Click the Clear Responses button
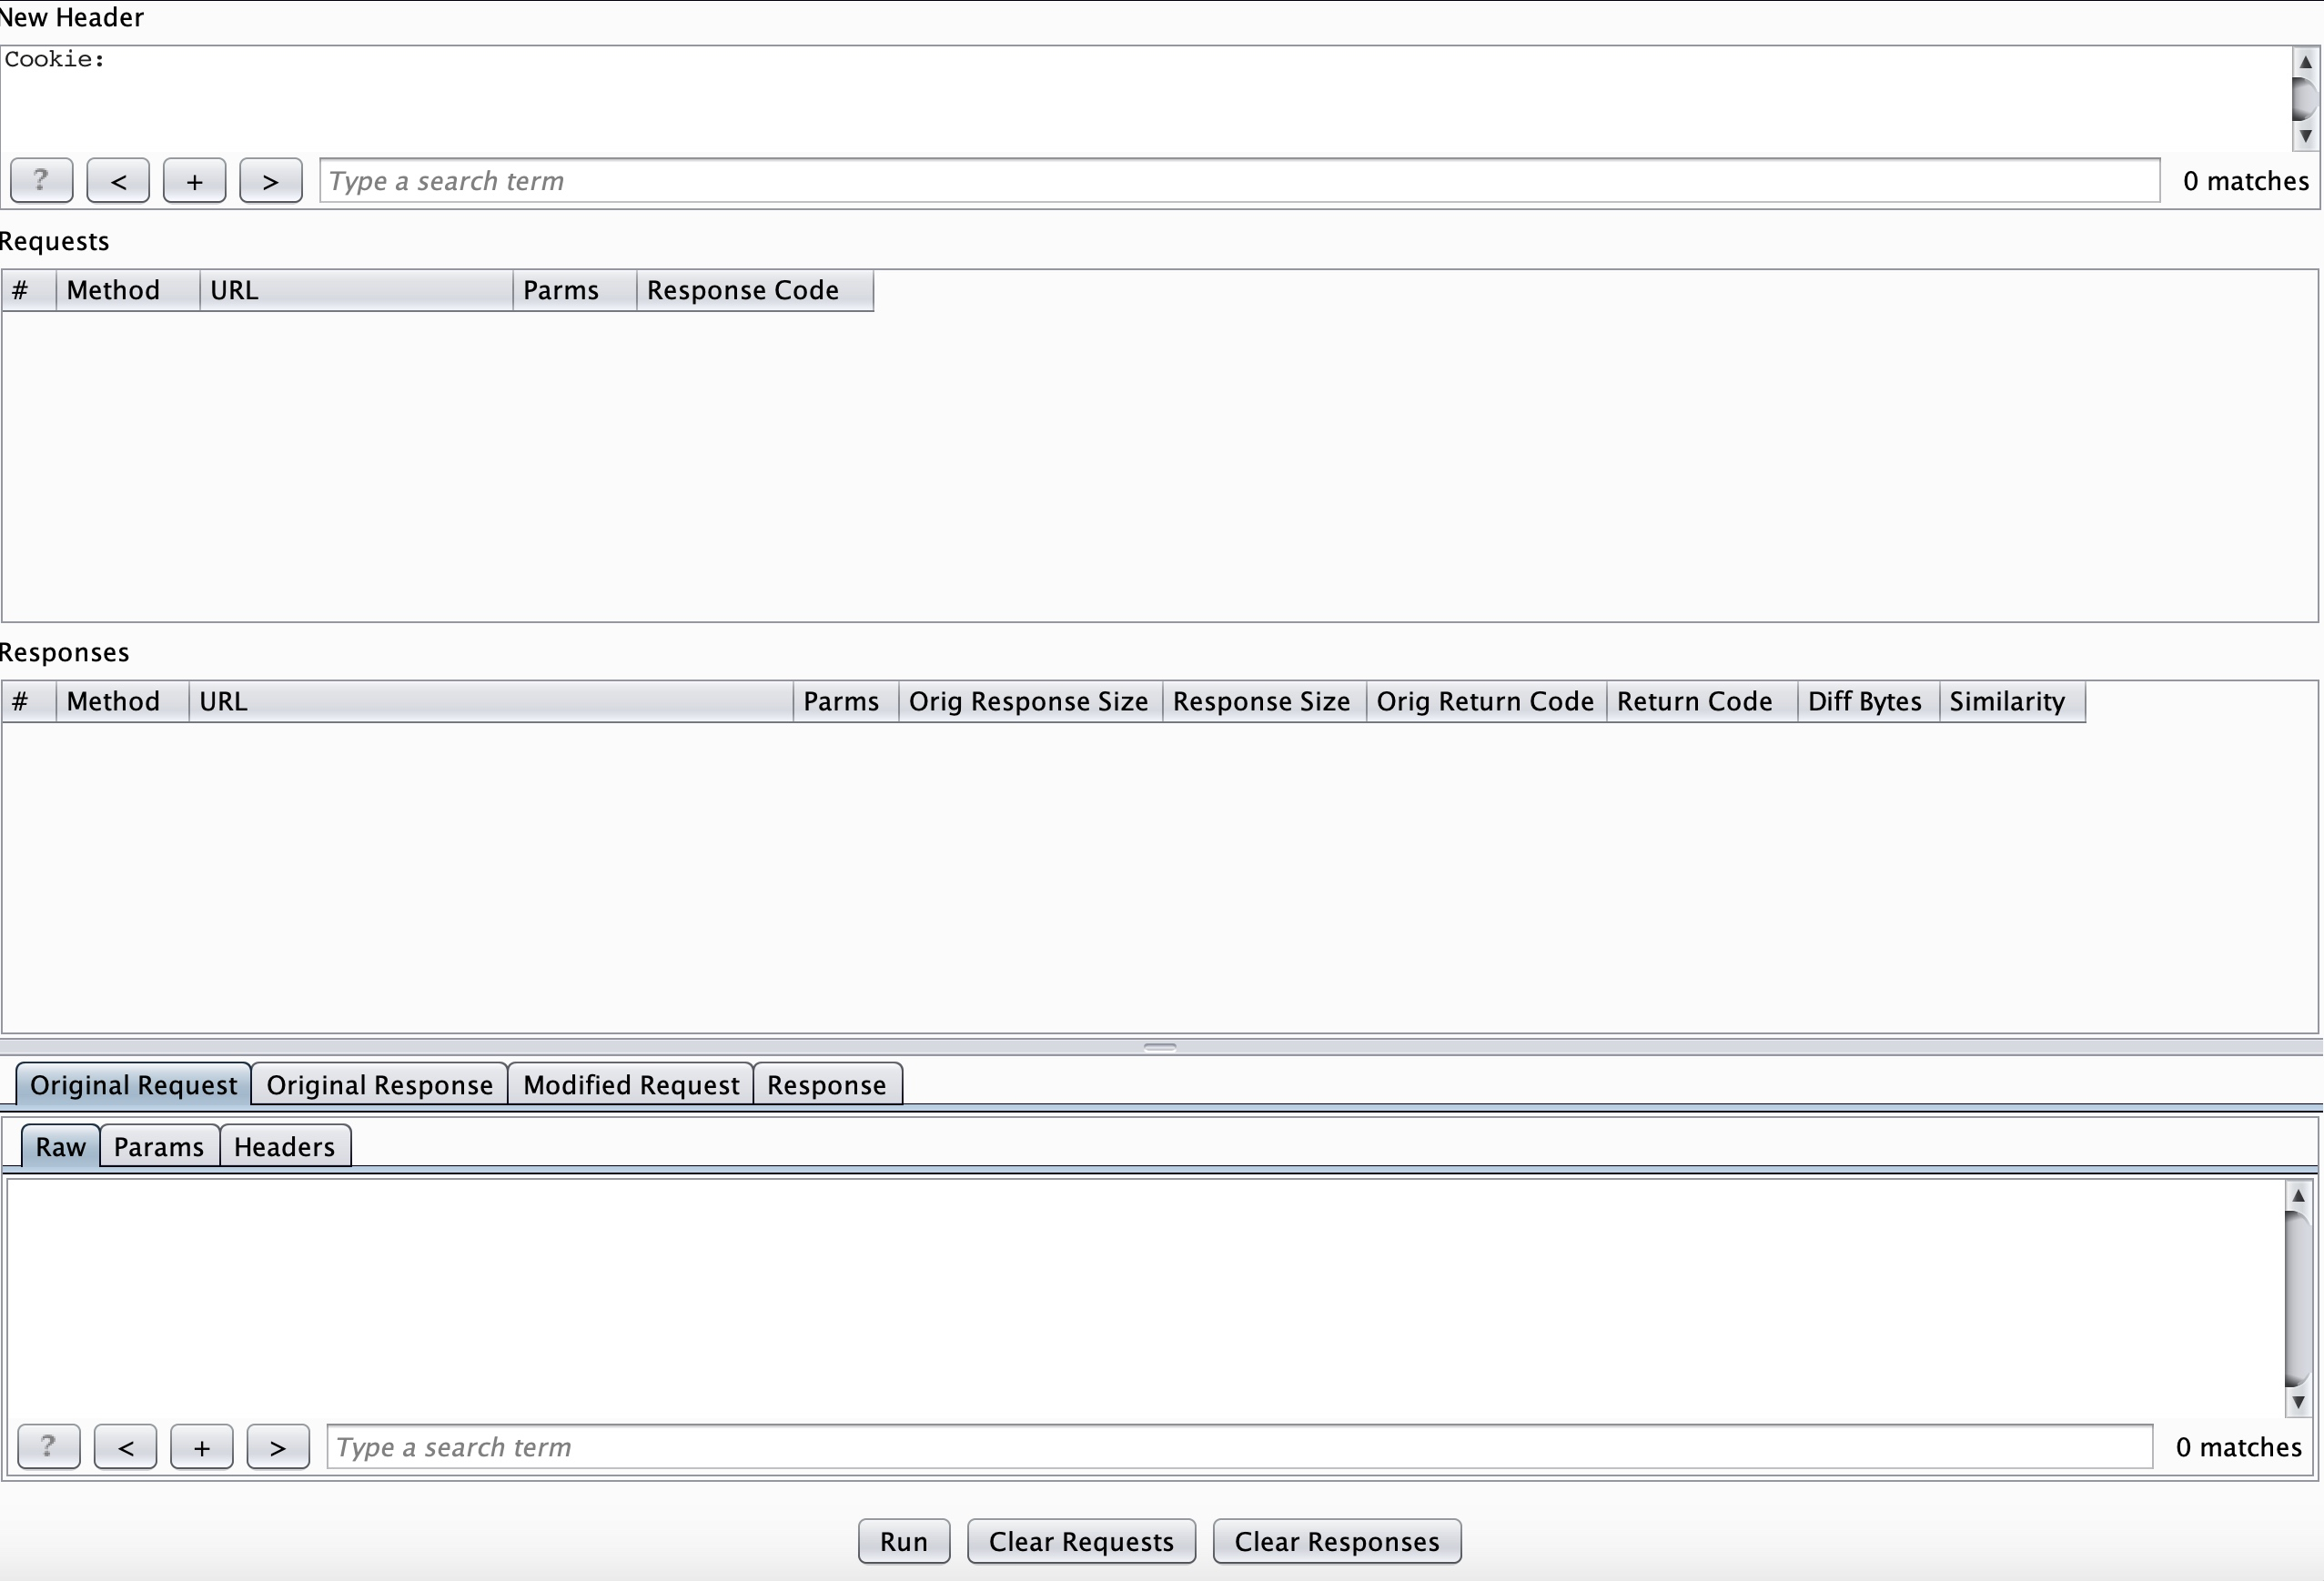 click(1336, 1540)
